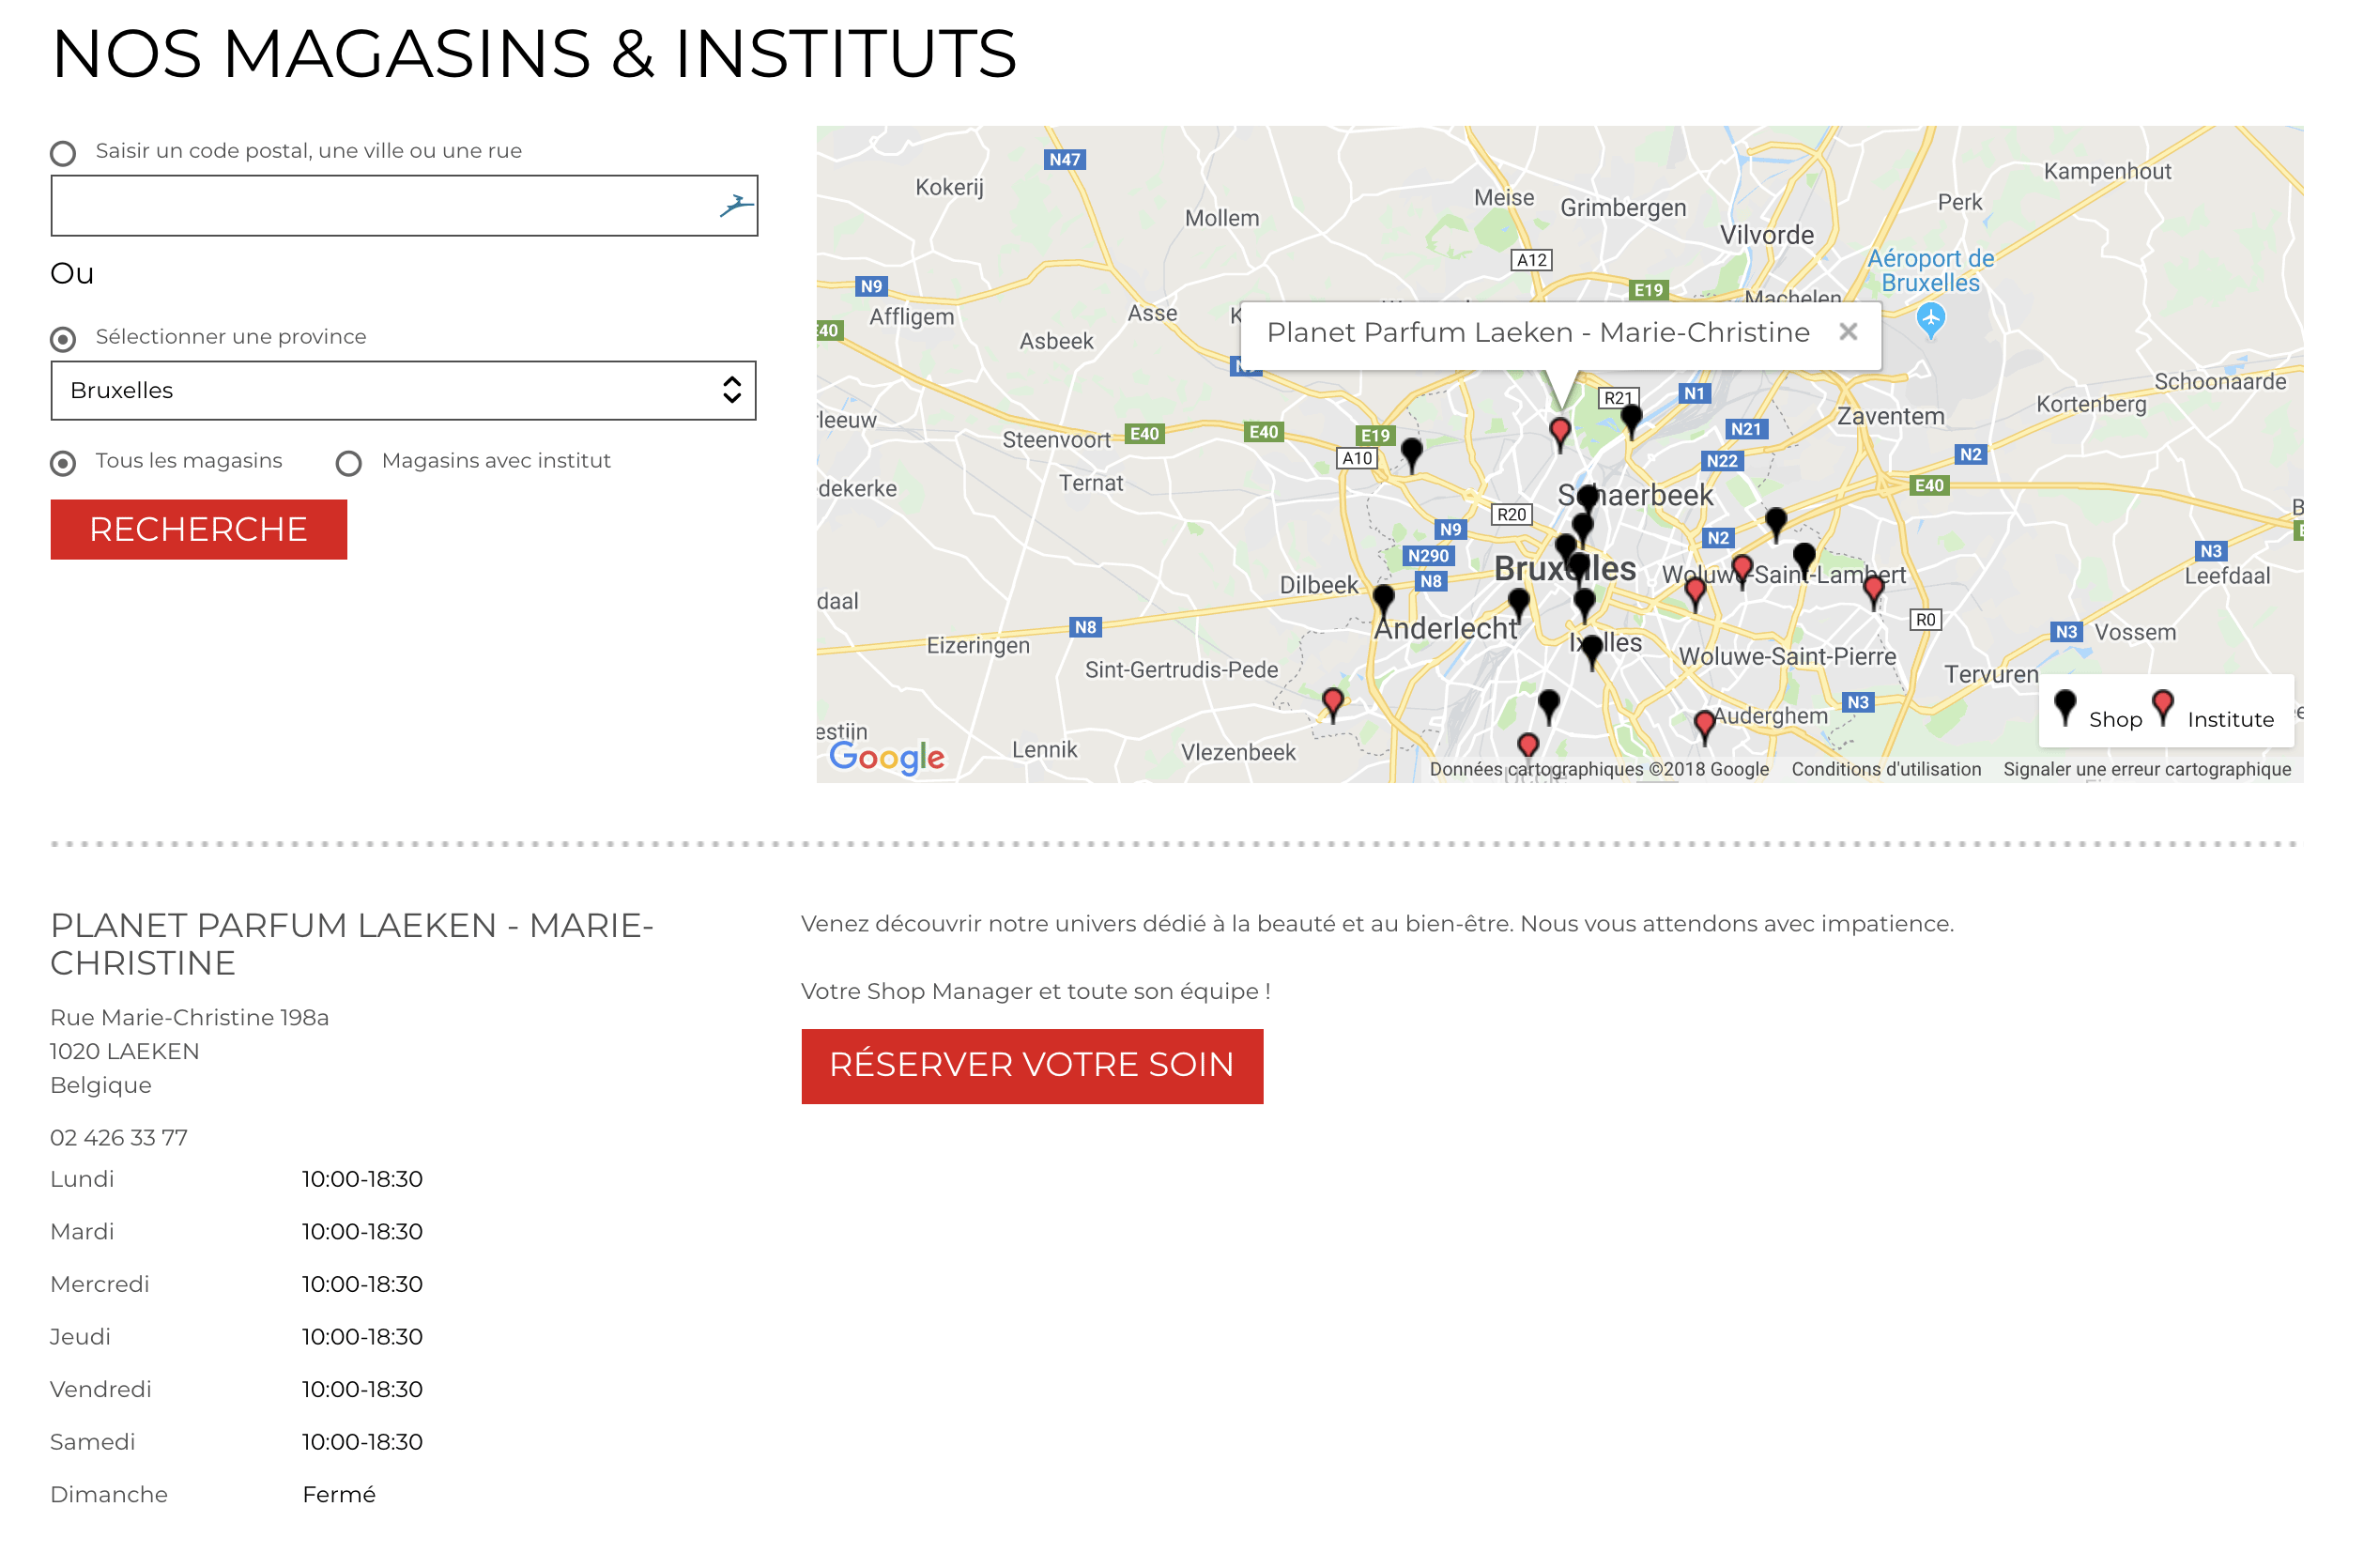Click the red Institute legend pin

click(2163, 708)
